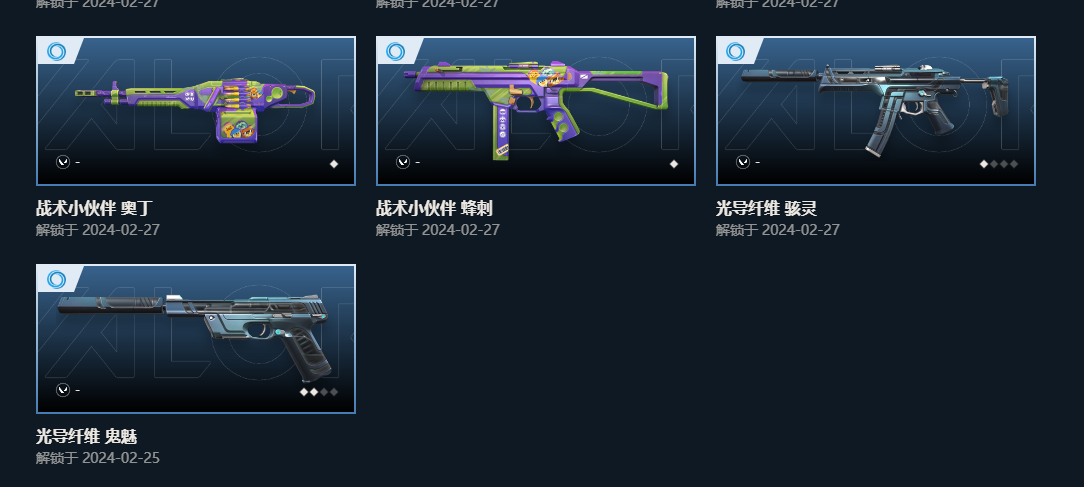Click the single level diamond on 蜂刺 card
Image resolution: width=1084 pixels, height=487 pixels.
[674, 164]
